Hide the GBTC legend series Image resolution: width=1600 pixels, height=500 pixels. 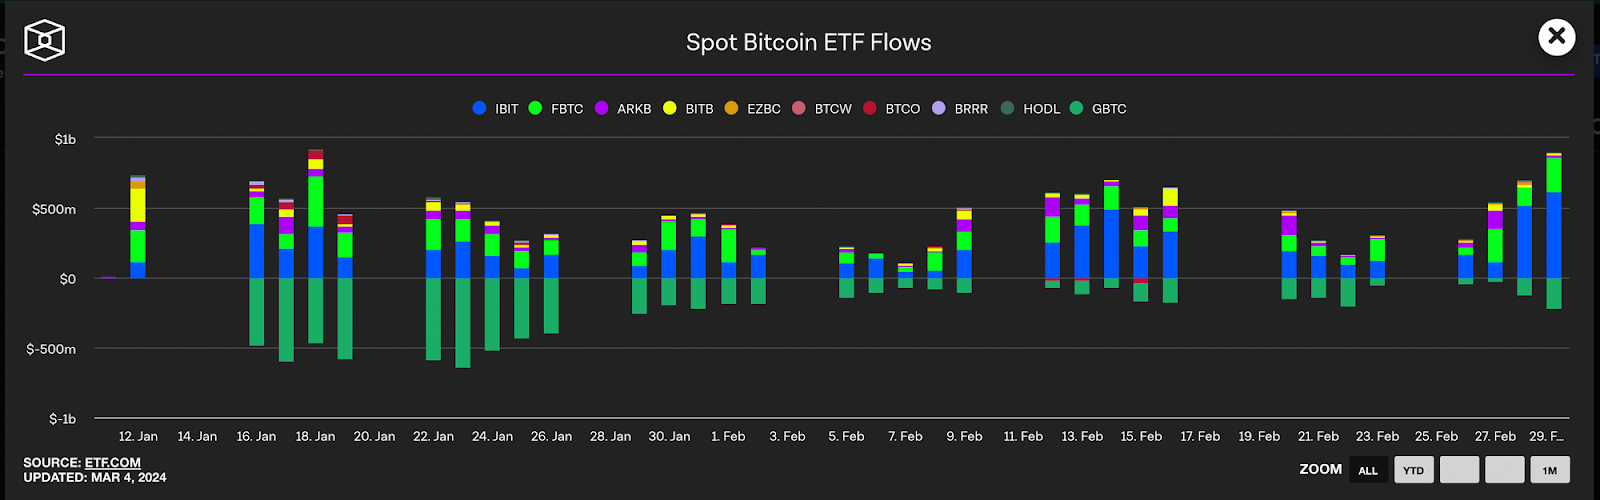point(1098,108)
